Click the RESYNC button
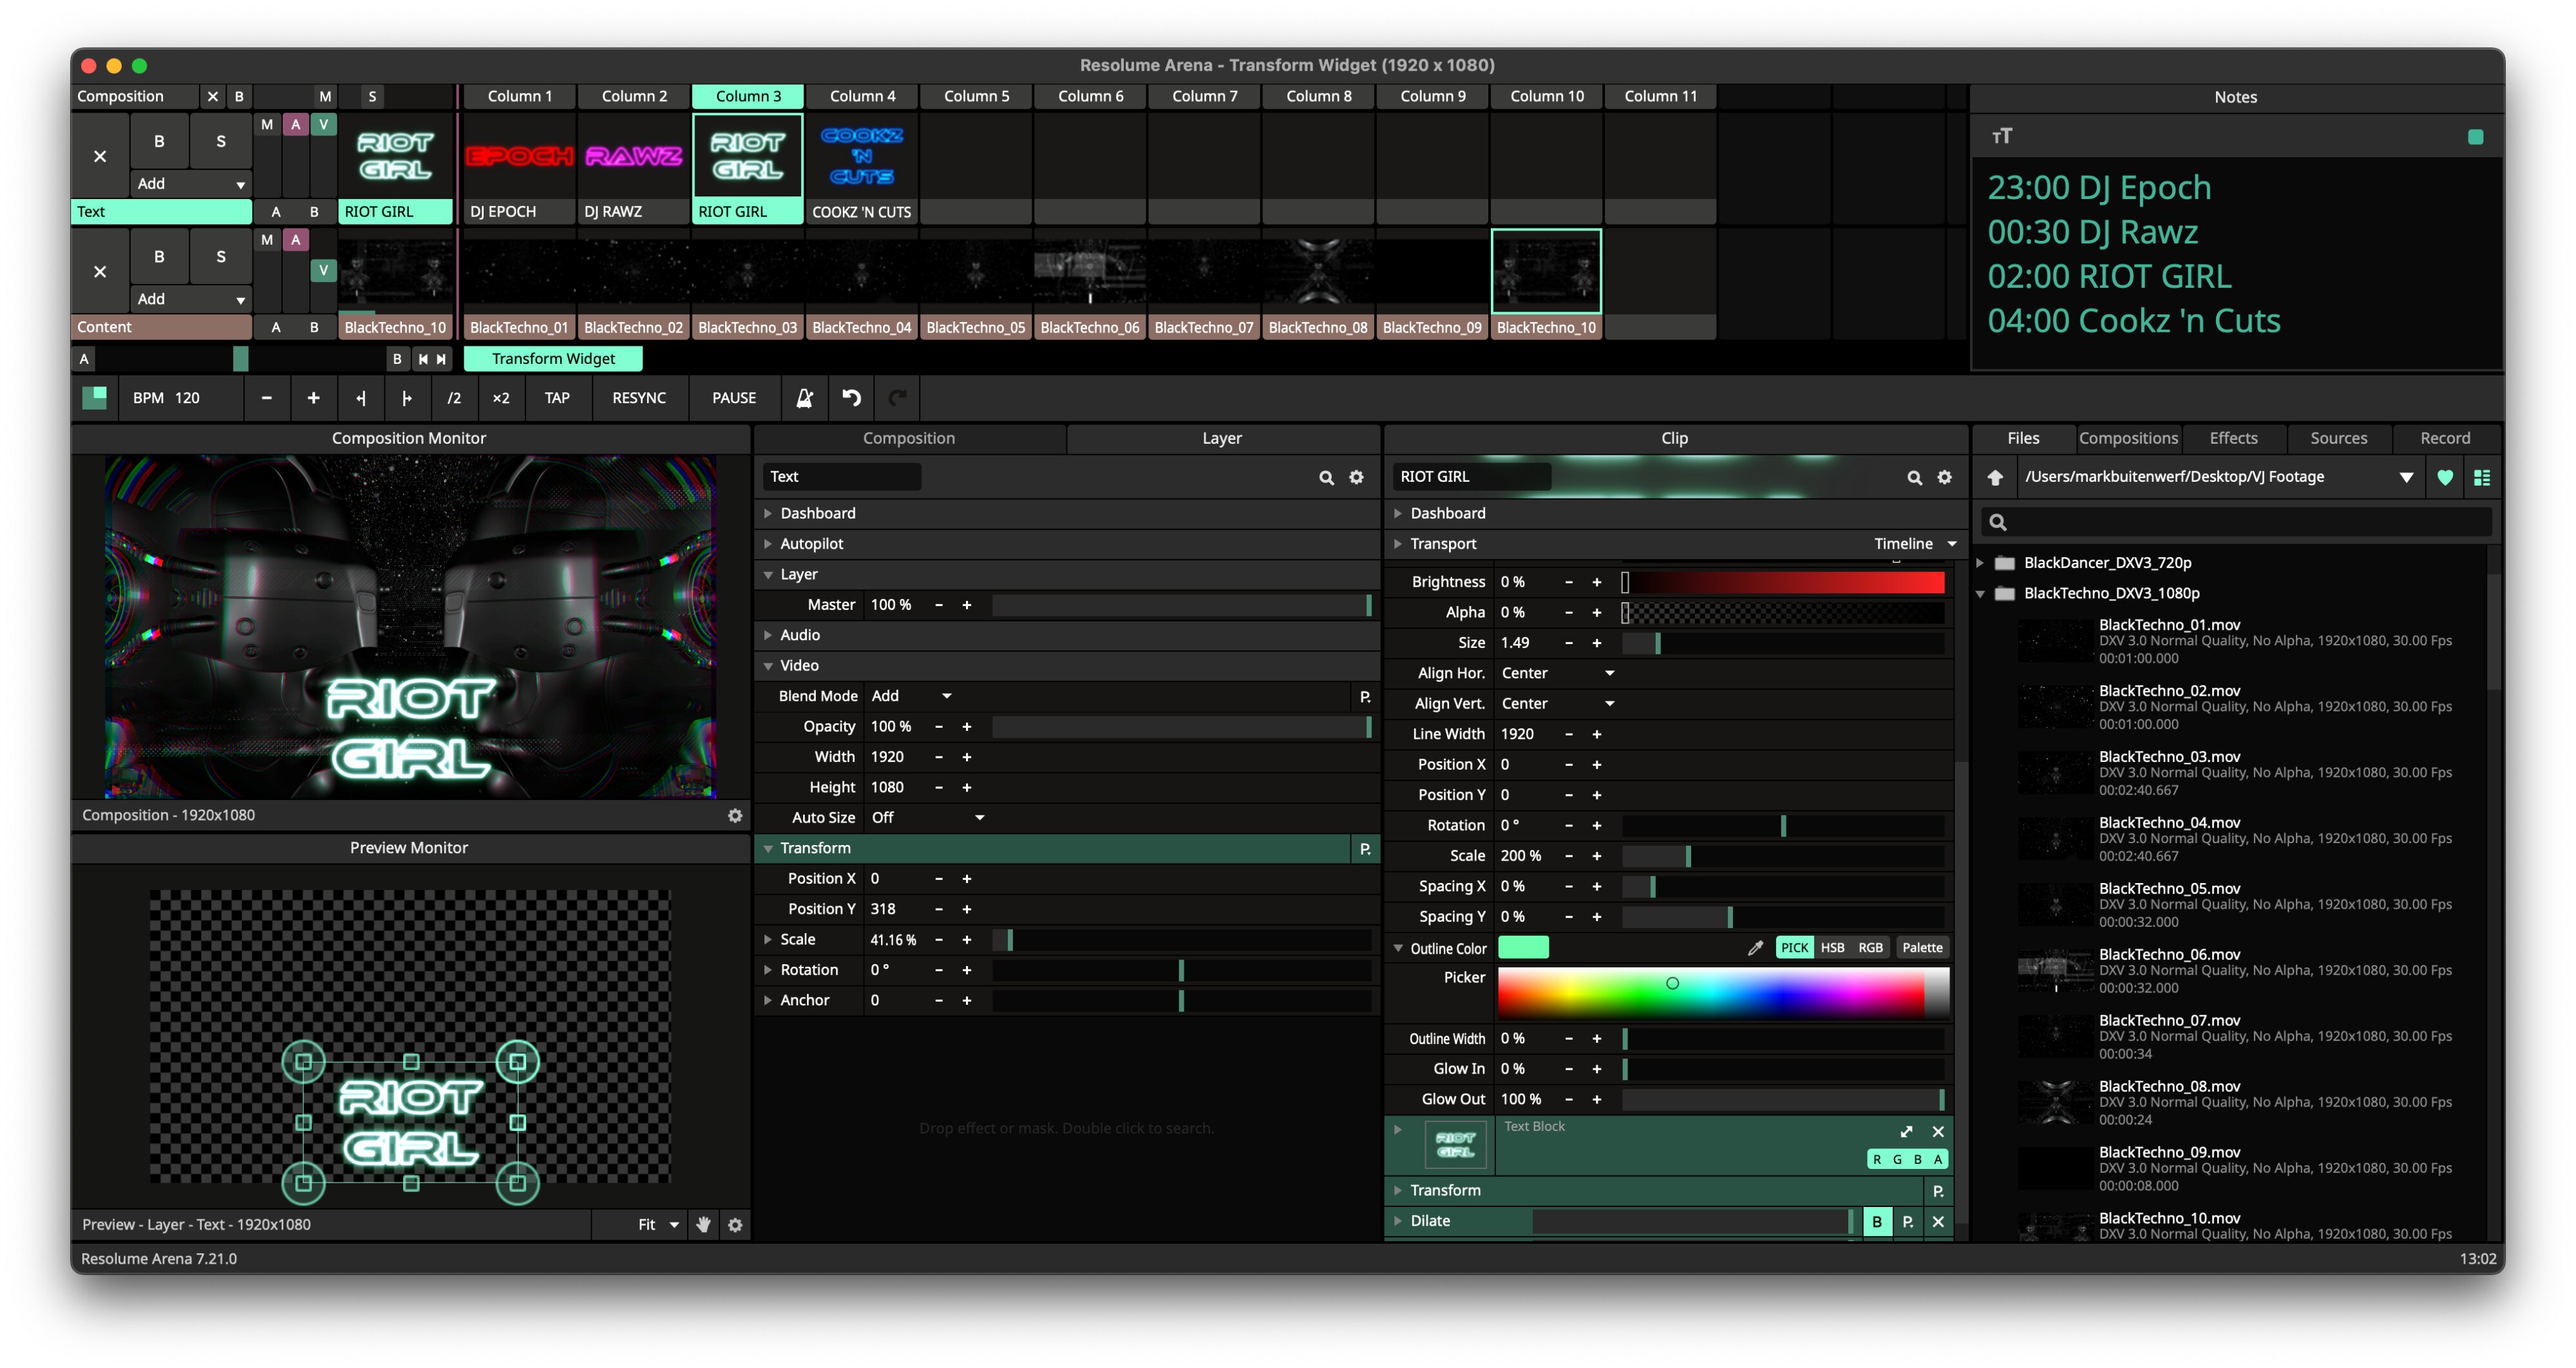This screenshot has height=1368, width=2576. [x=639, y=398]
